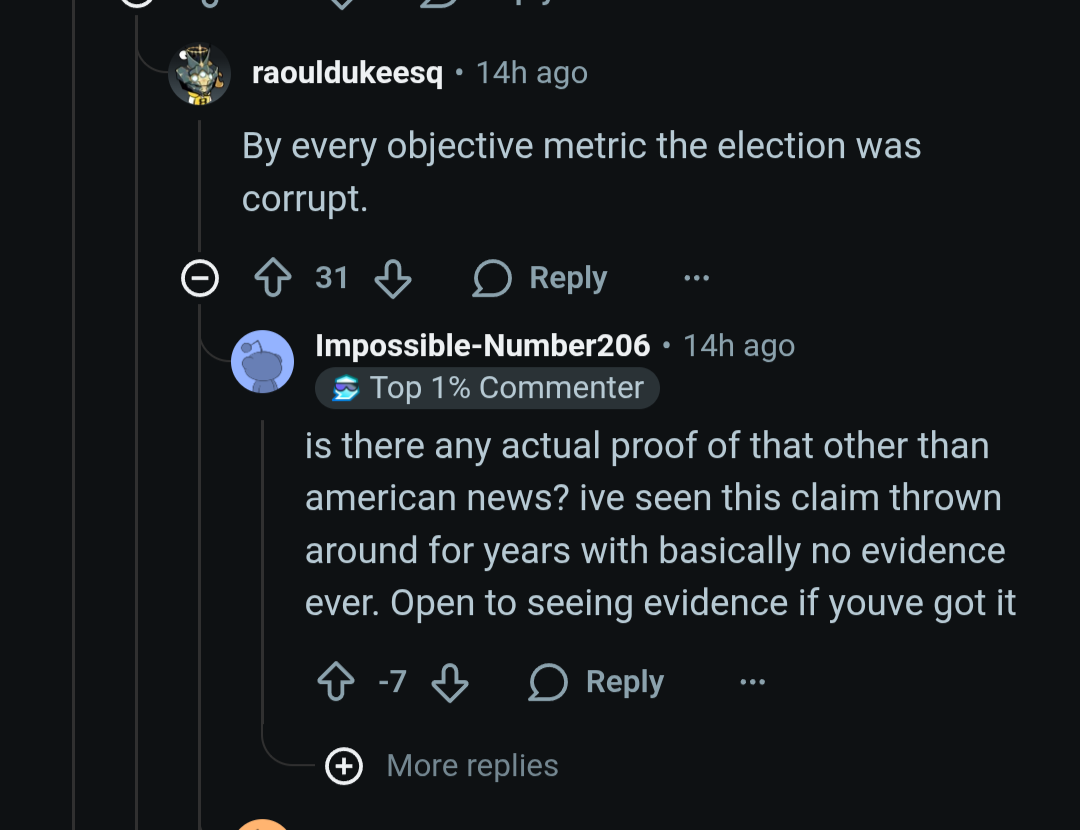Open Impossible-Number206 username link

click(x=482, y=345)
